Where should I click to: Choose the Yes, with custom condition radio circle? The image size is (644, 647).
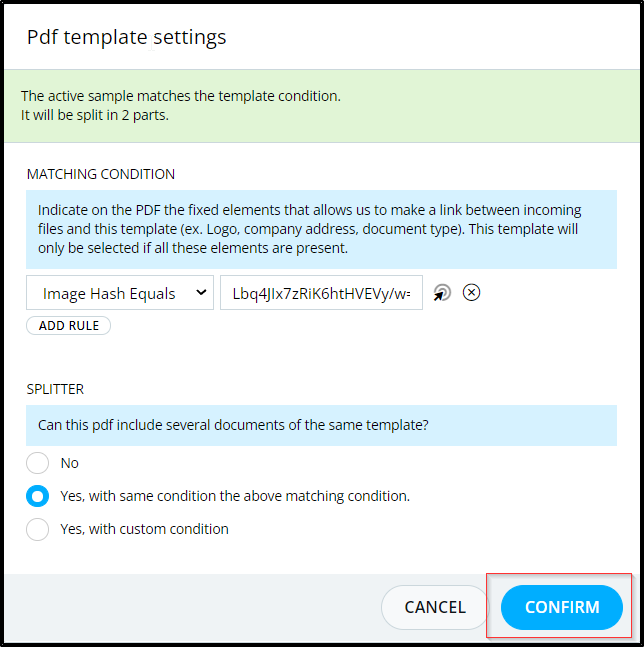[x=38, y=529]
